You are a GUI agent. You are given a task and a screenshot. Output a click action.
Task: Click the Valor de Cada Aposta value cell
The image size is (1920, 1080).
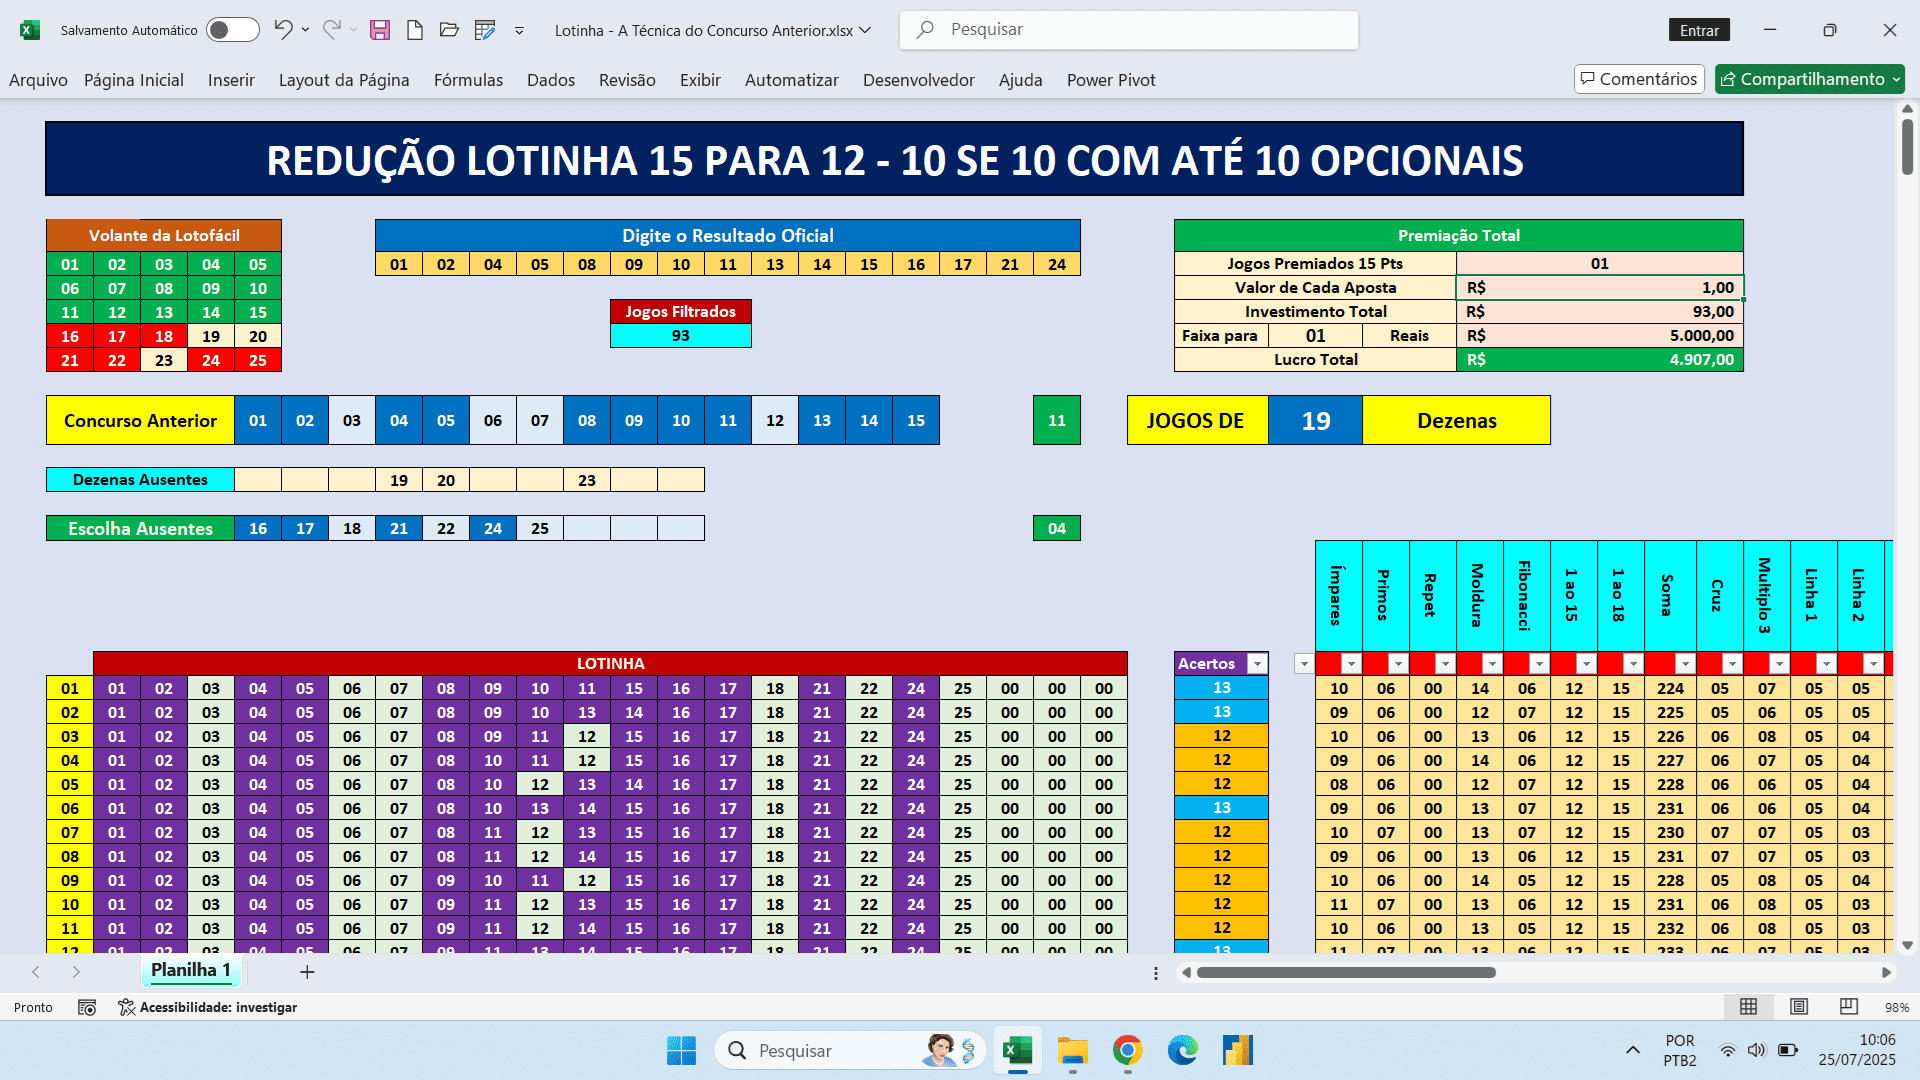pyautogui.click(x=1599, y=288)
